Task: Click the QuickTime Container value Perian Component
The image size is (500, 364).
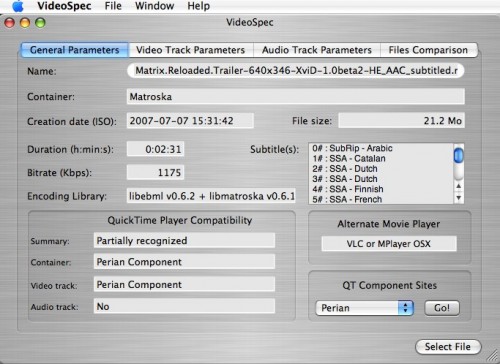Action: 184,262
